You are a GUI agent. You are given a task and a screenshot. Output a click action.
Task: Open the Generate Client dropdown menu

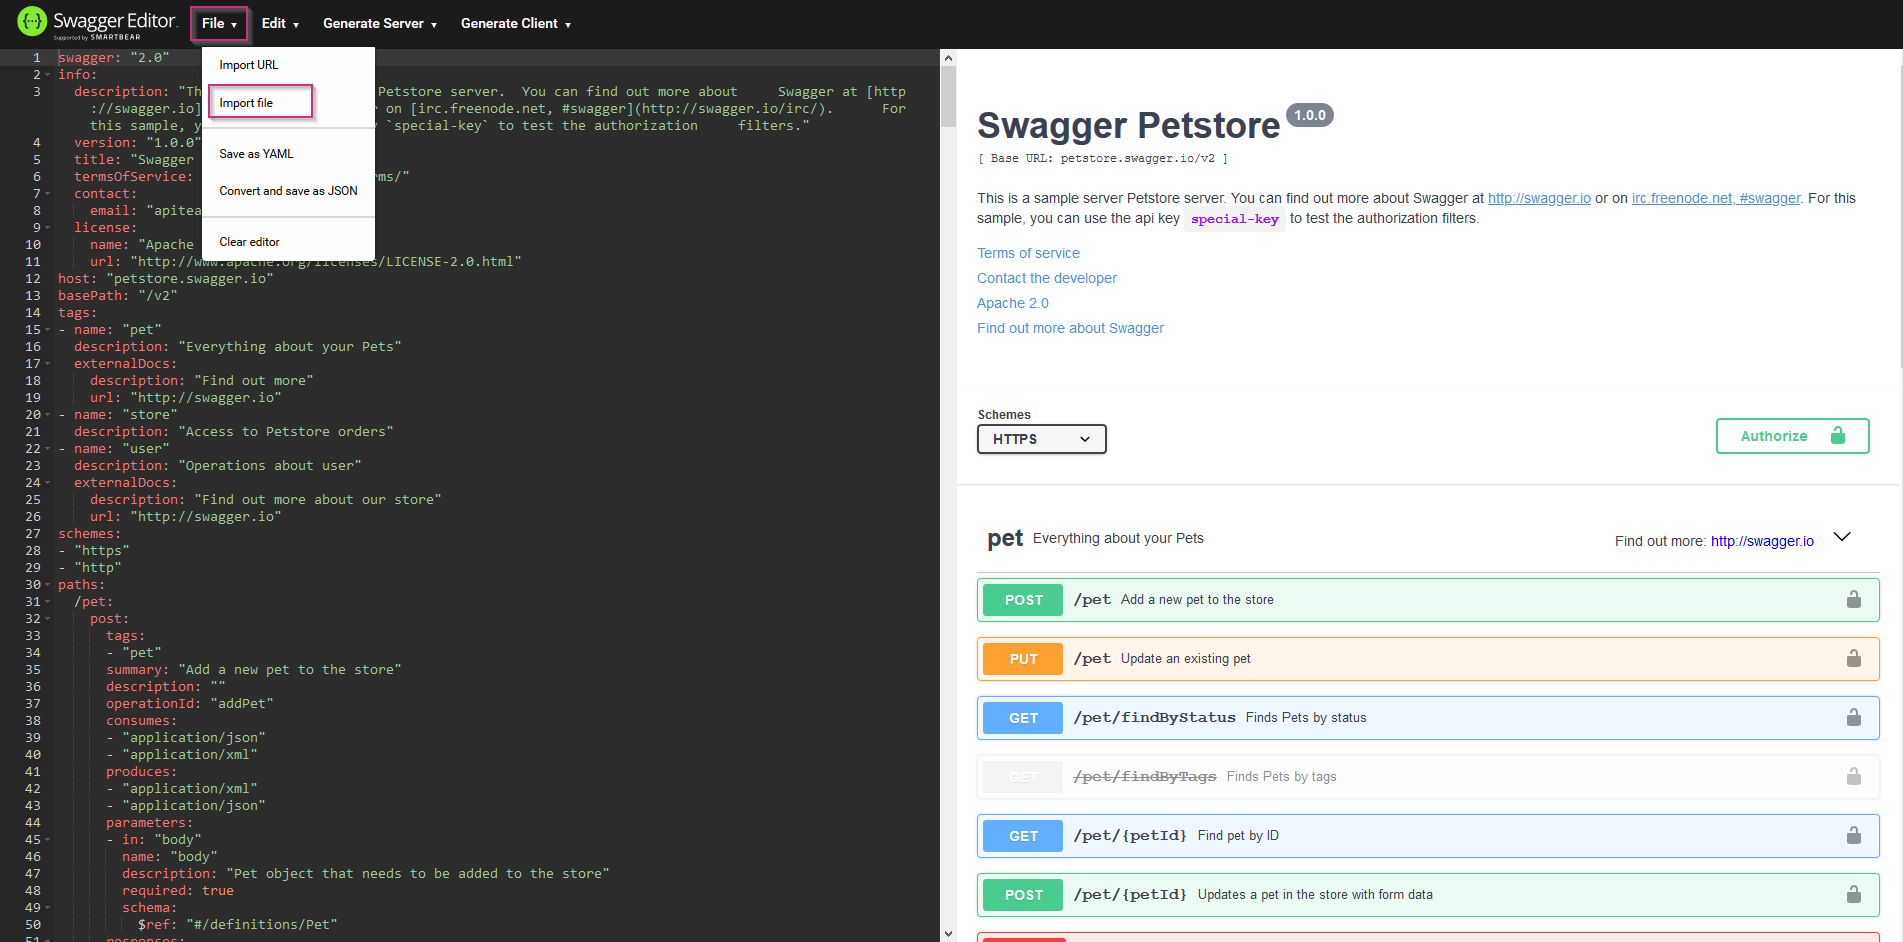pyautogui.click(x=515, y=24)
